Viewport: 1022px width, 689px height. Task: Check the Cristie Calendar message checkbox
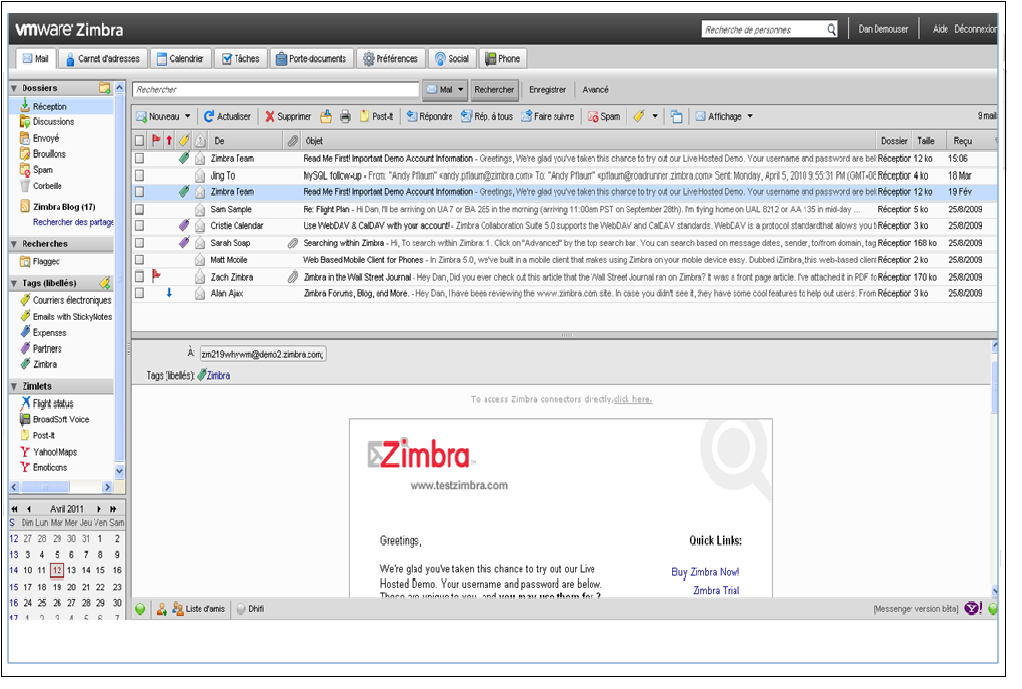(139, 226)
